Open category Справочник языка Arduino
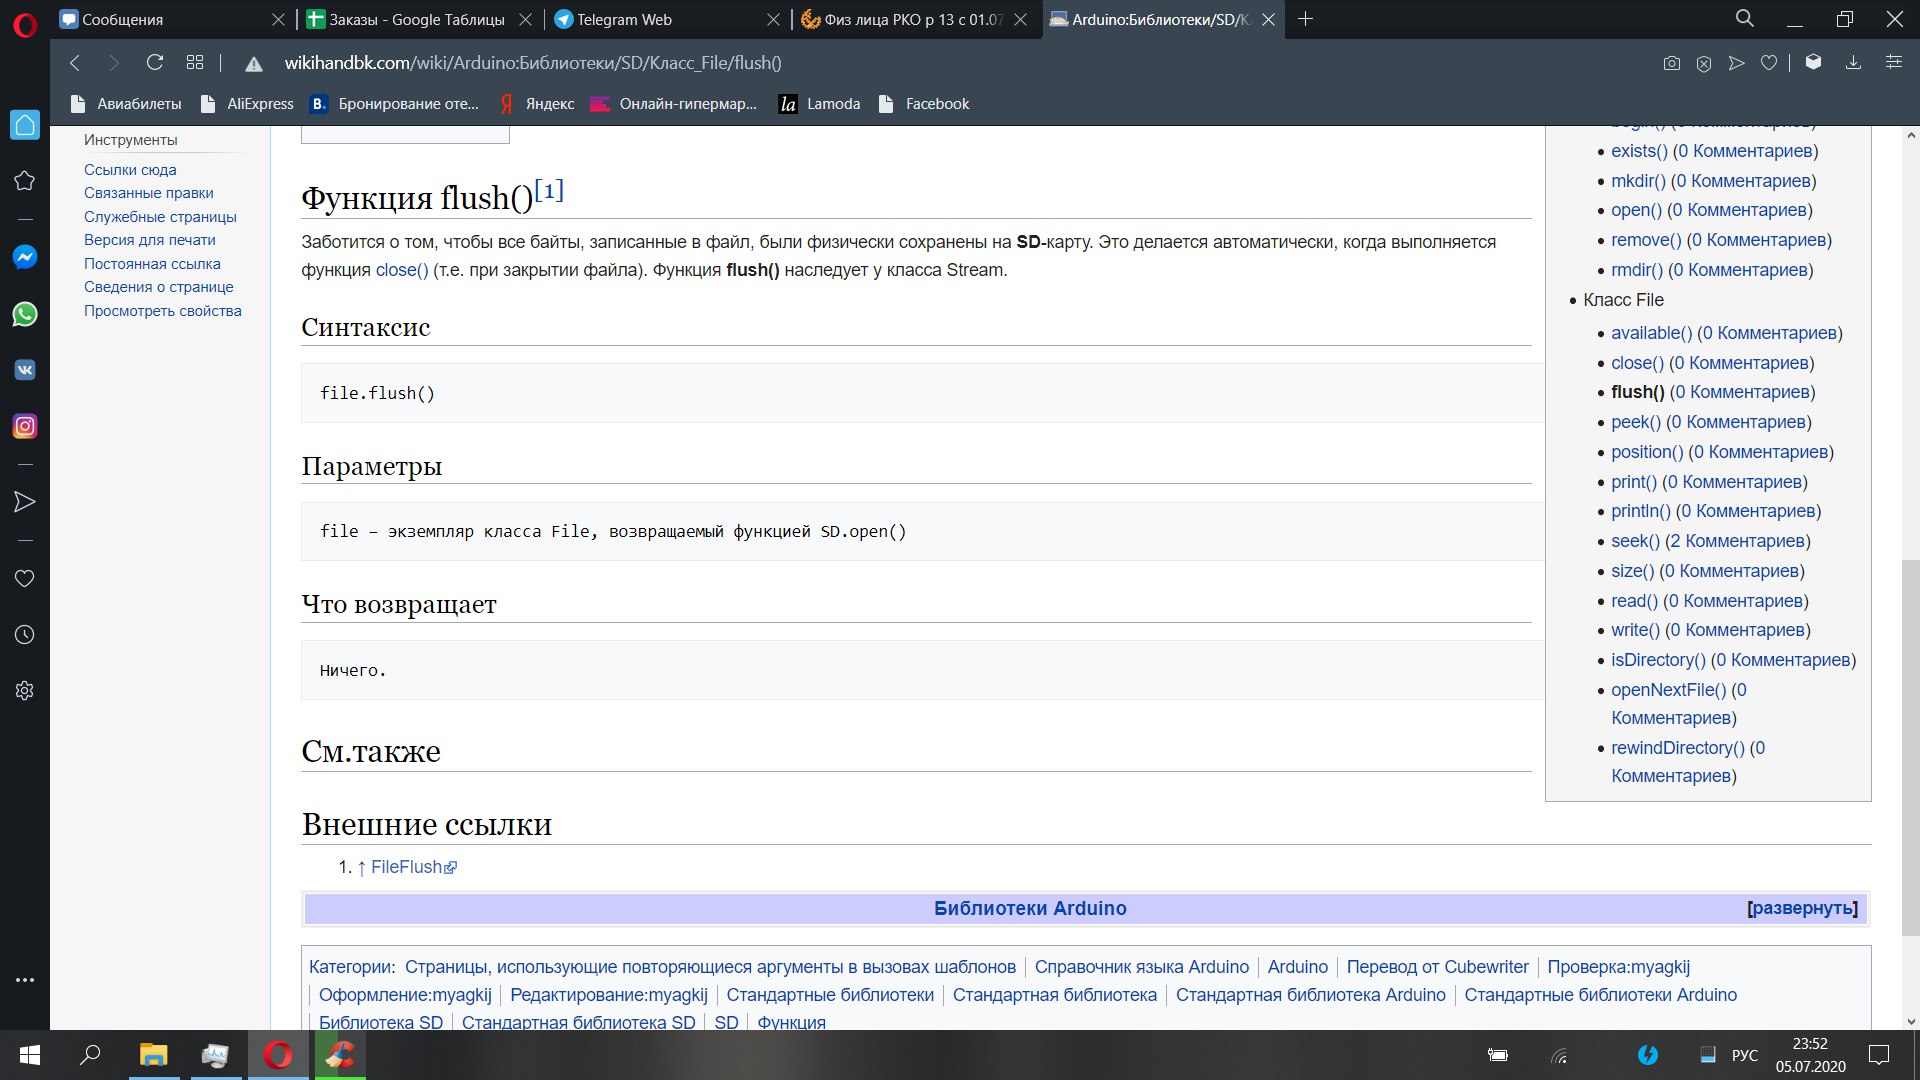The width and height of the screenshot is (1920, 1080). click(x=1141, y=967)
